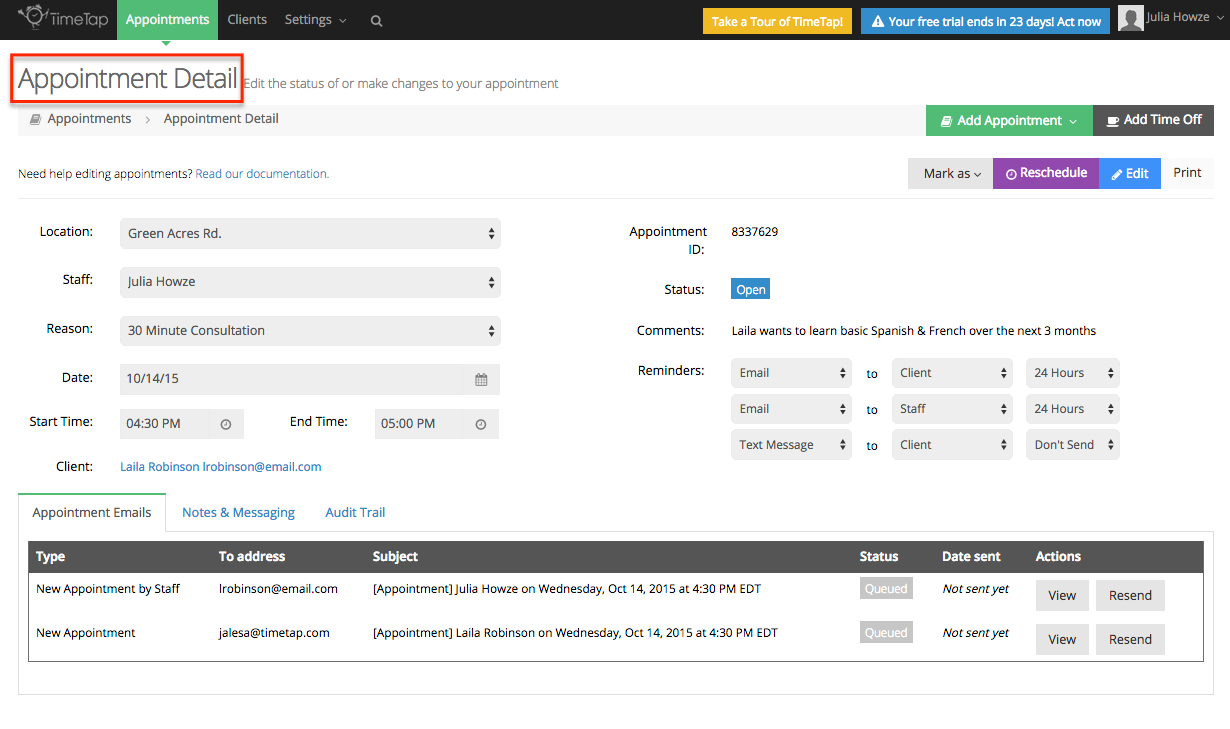Viewport: 1230px width, 729px height.
Task: Click Appointment Detail breadcrumb text
Action: (x=221, y=119)
